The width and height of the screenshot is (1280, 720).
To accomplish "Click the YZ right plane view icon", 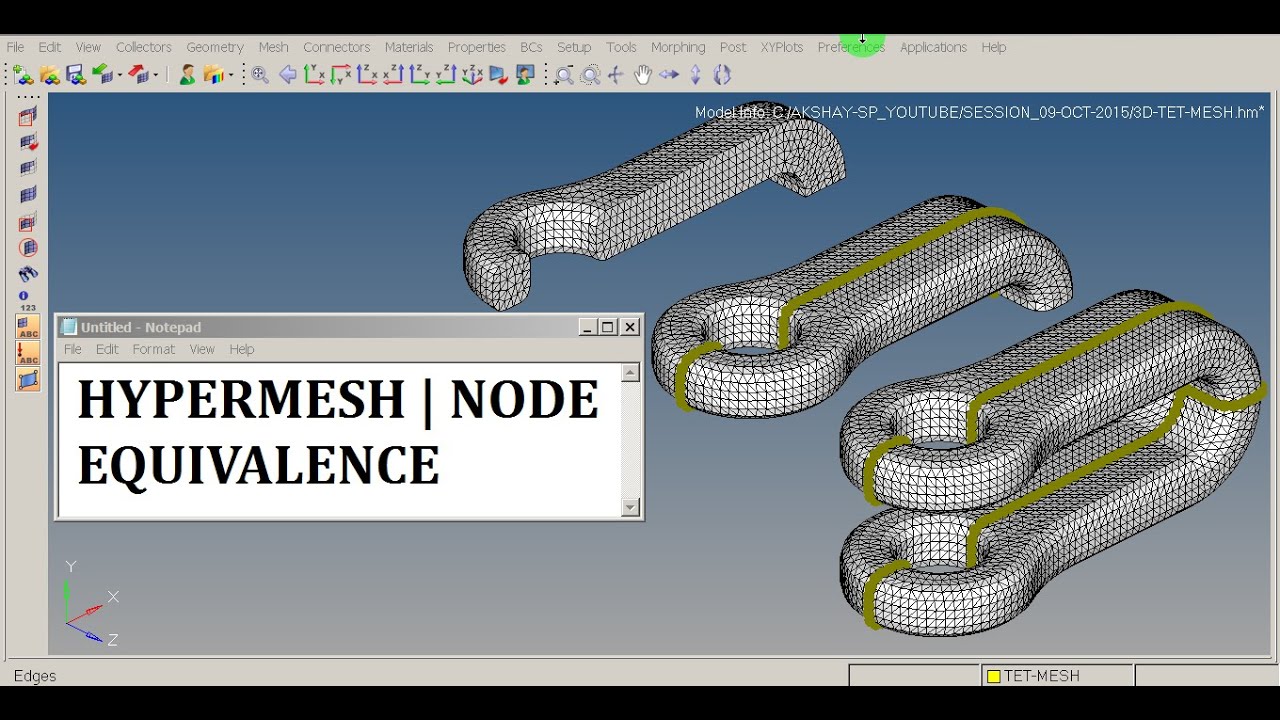I will click(x=419, y=75).
